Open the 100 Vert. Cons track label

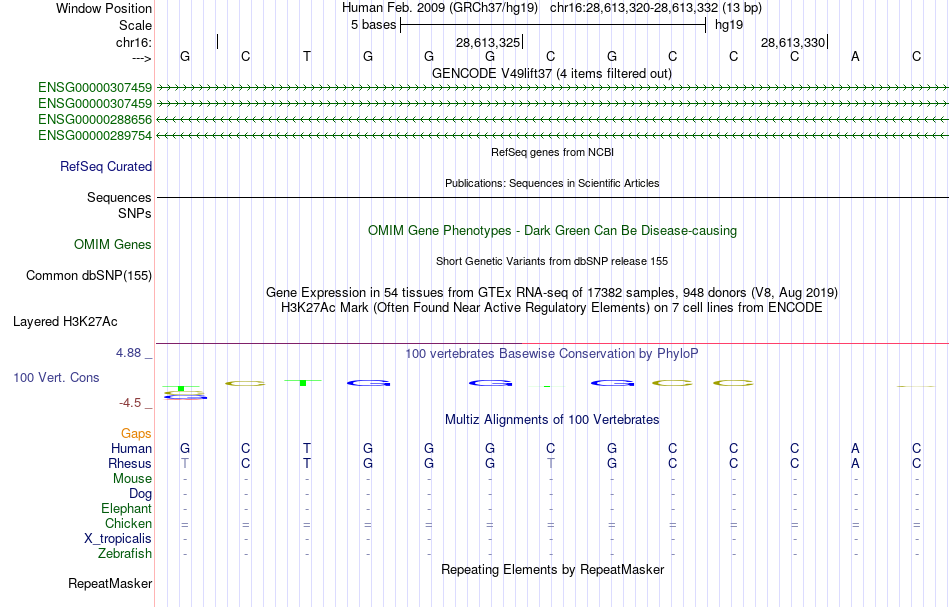[x=56, y=377]
